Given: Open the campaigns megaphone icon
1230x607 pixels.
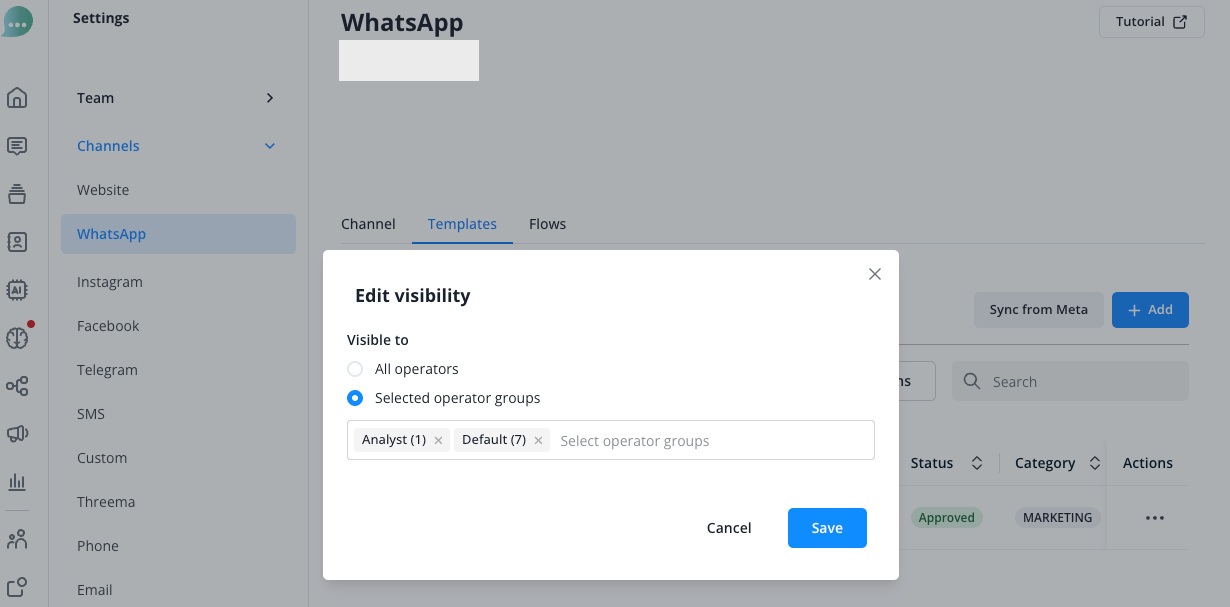Looking at the screenshot, I should tap(17, 434).
